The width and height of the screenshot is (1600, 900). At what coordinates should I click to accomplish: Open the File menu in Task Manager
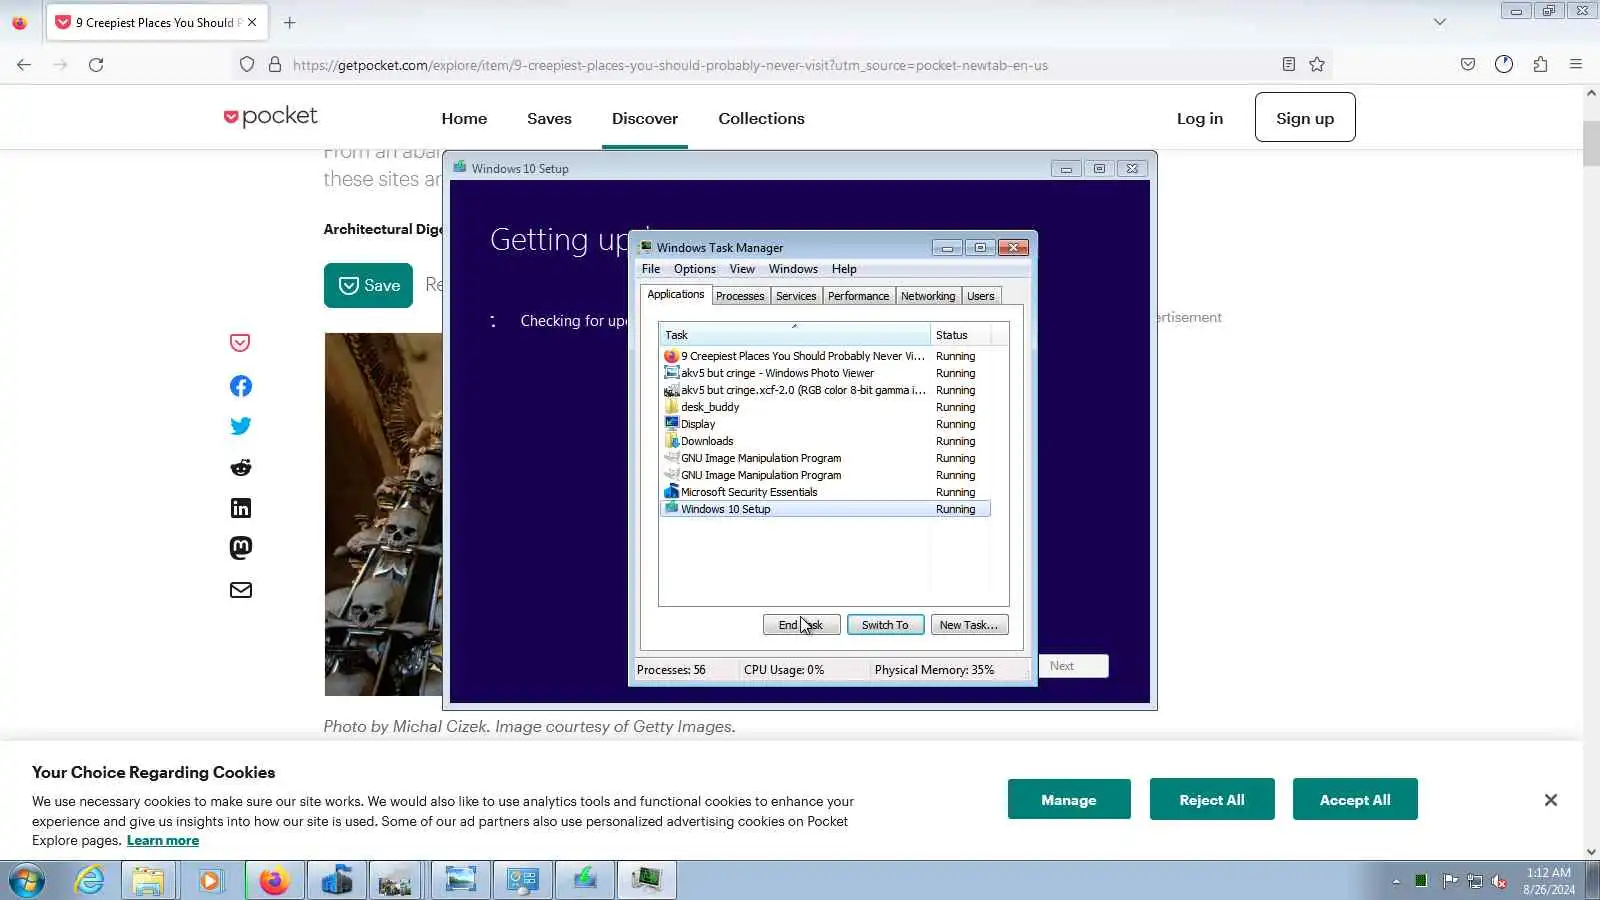(x=651, y=269)
